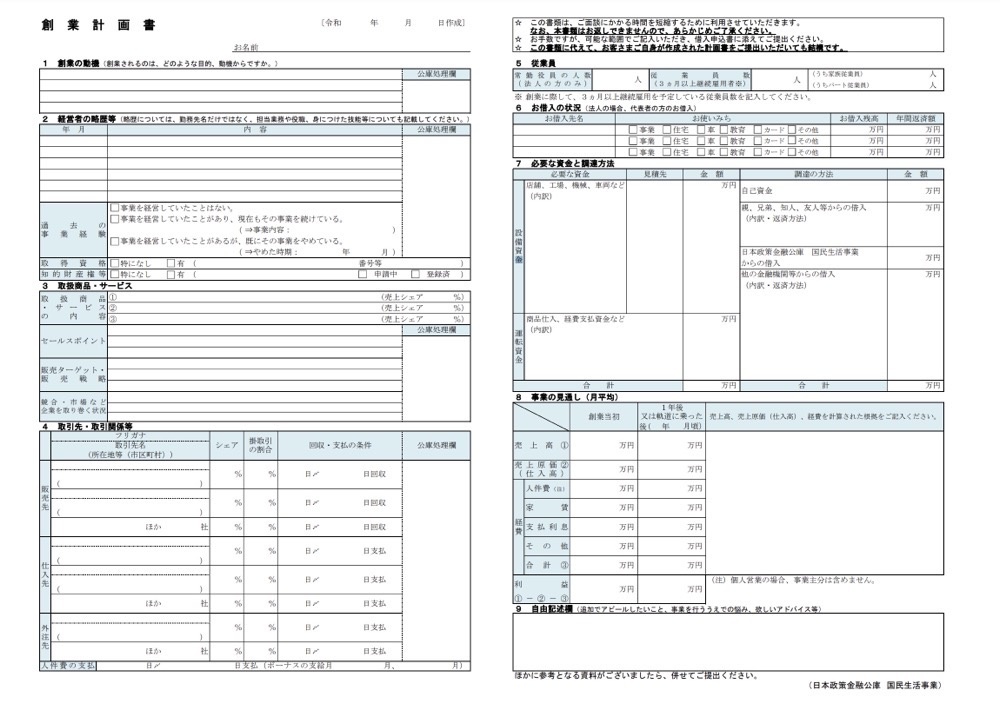Screen dimensions: 1000x704
Task: Click the セールスポイント entry area
Action: (254, 341)
